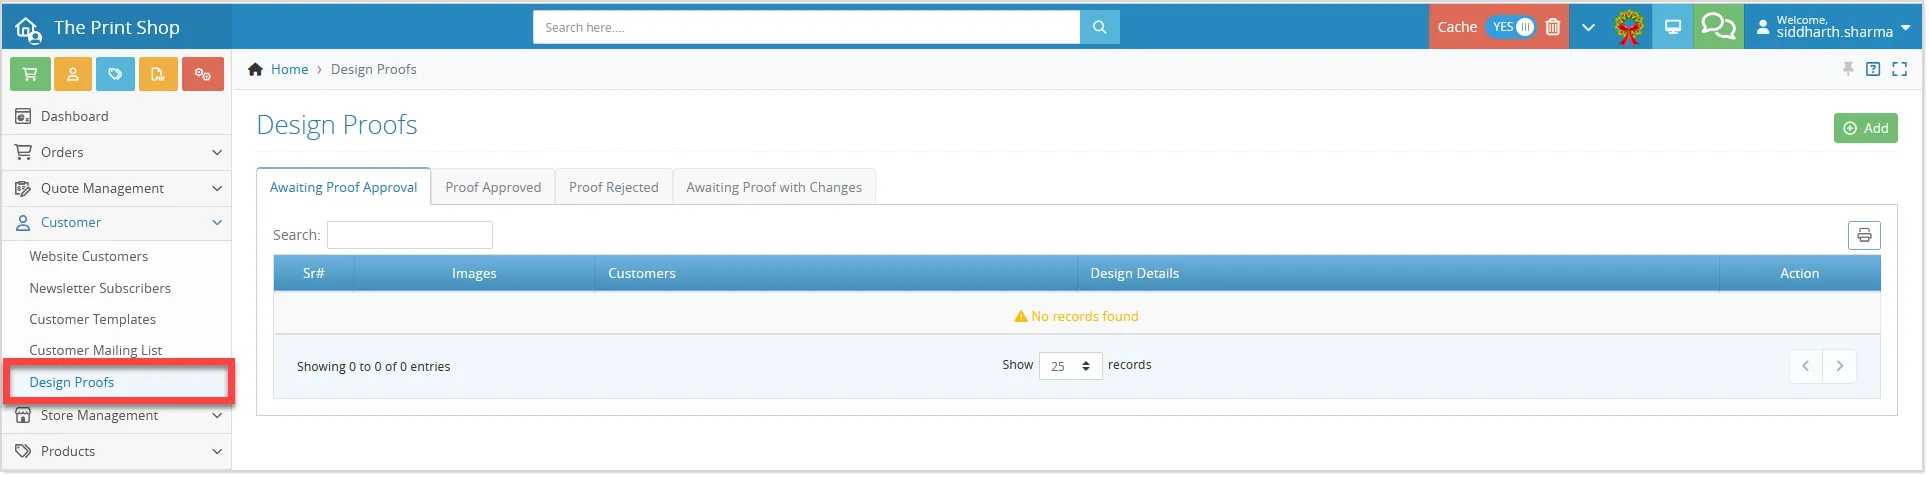
Task: Expand the top bar chevron dropdown
Action: click(1588, 27)
